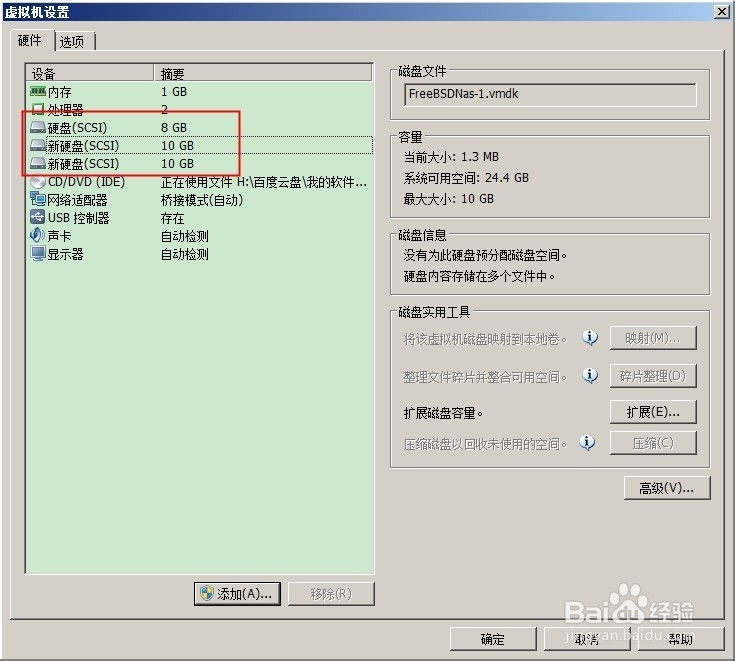Viewport: 735px width, 661px height.
Task: Click the 当前大小: 1.3 MB text
Action: tap(451, 157)
